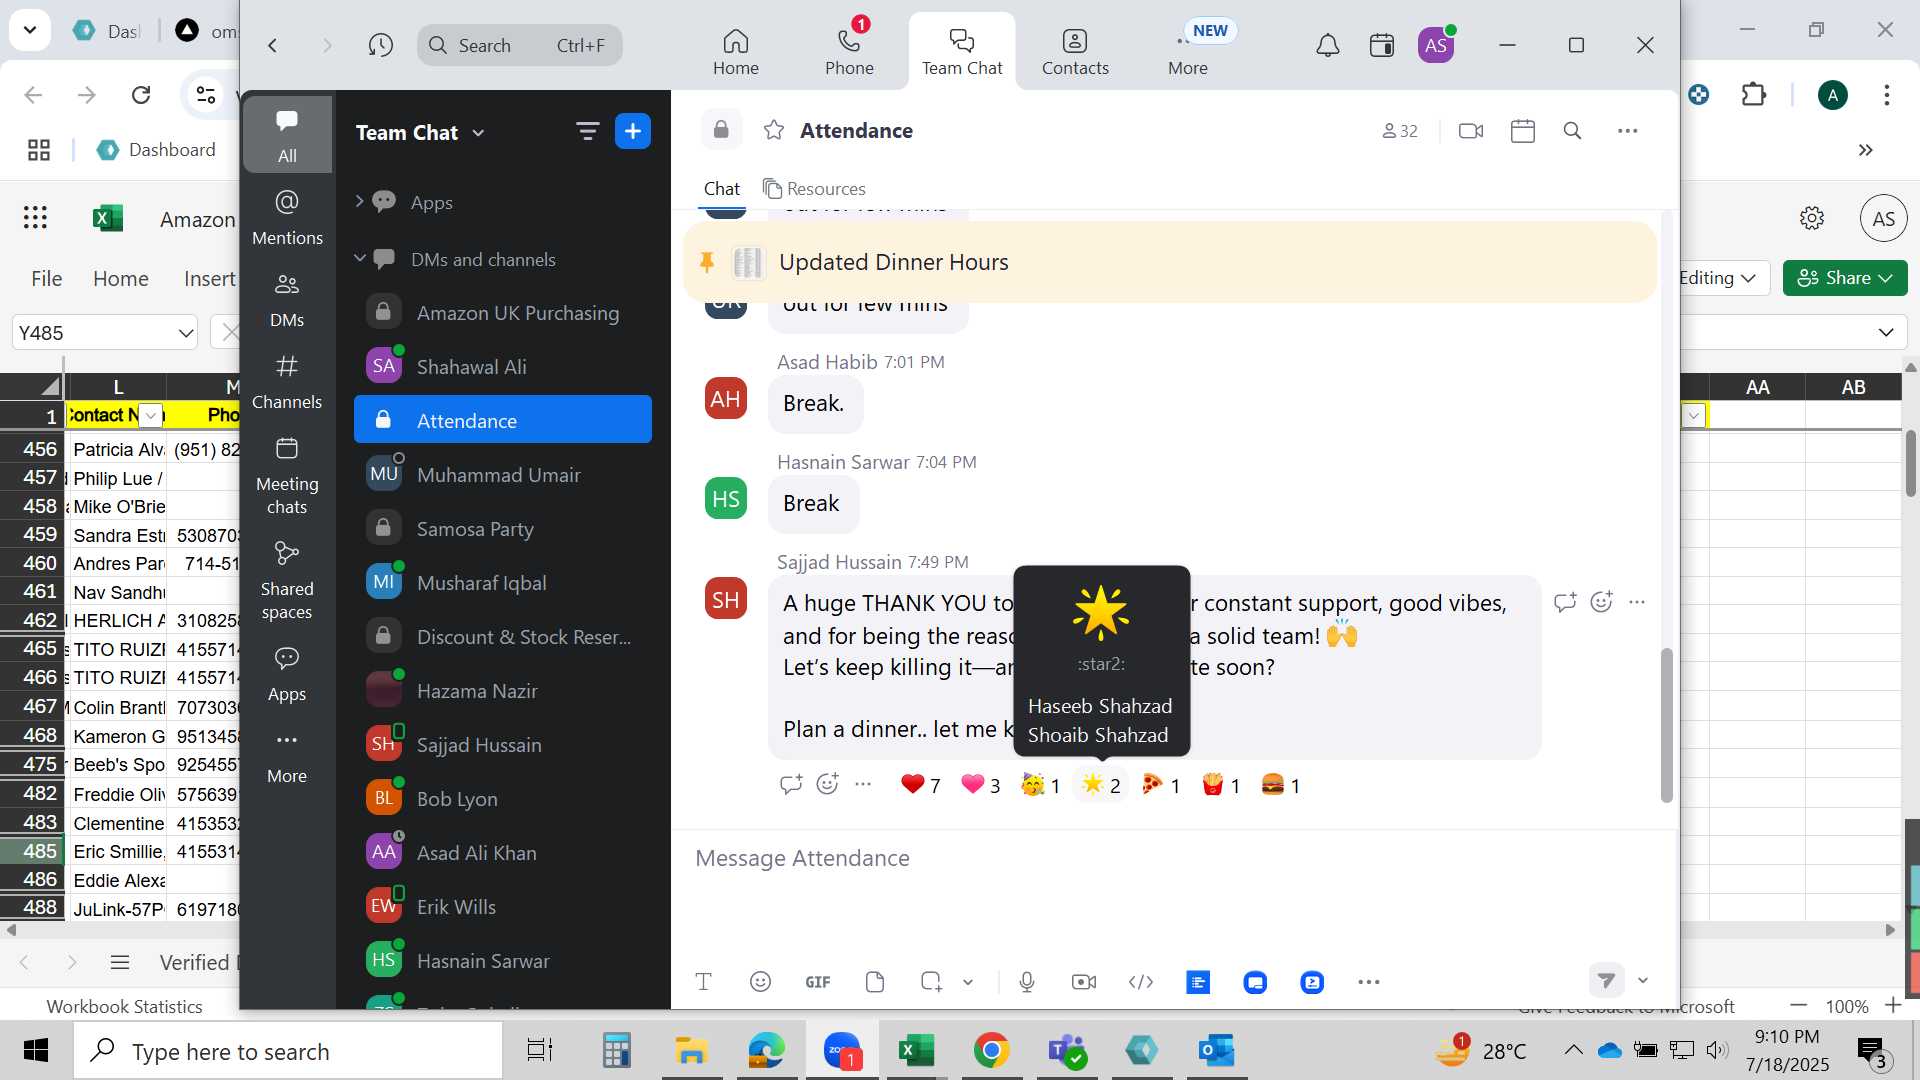The height and width of the screenshot is (1080, 1920).
Task: Insert a code snippet
Action: [1141, 982]
